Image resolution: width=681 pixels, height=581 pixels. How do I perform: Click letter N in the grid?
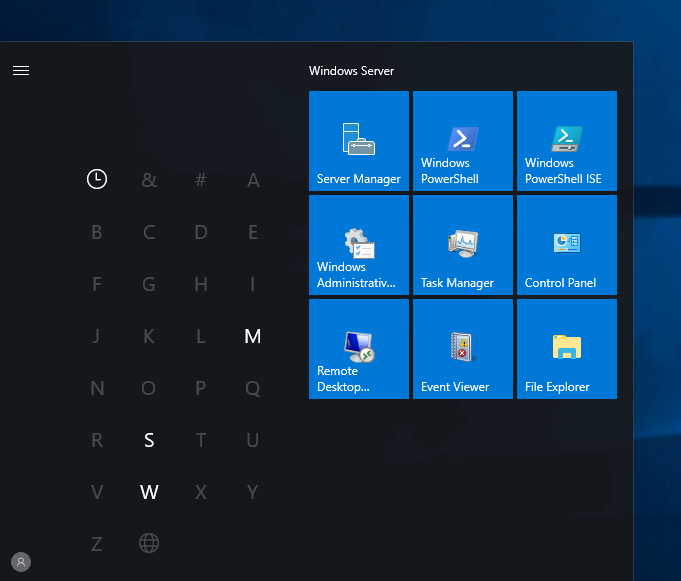(x=97, y=388)
